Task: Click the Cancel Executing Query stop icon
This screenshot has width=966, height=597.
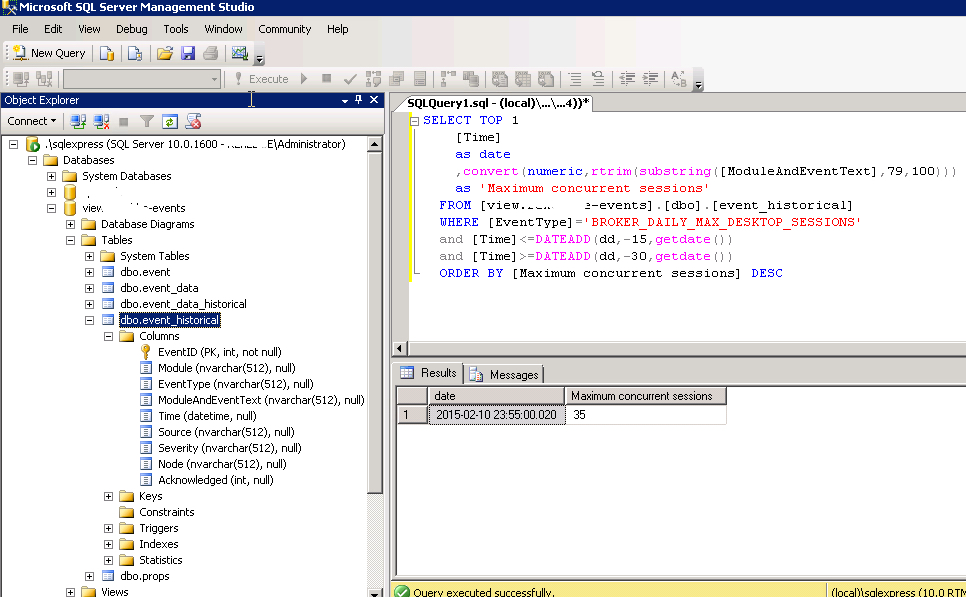Action: tap(327, 79)
